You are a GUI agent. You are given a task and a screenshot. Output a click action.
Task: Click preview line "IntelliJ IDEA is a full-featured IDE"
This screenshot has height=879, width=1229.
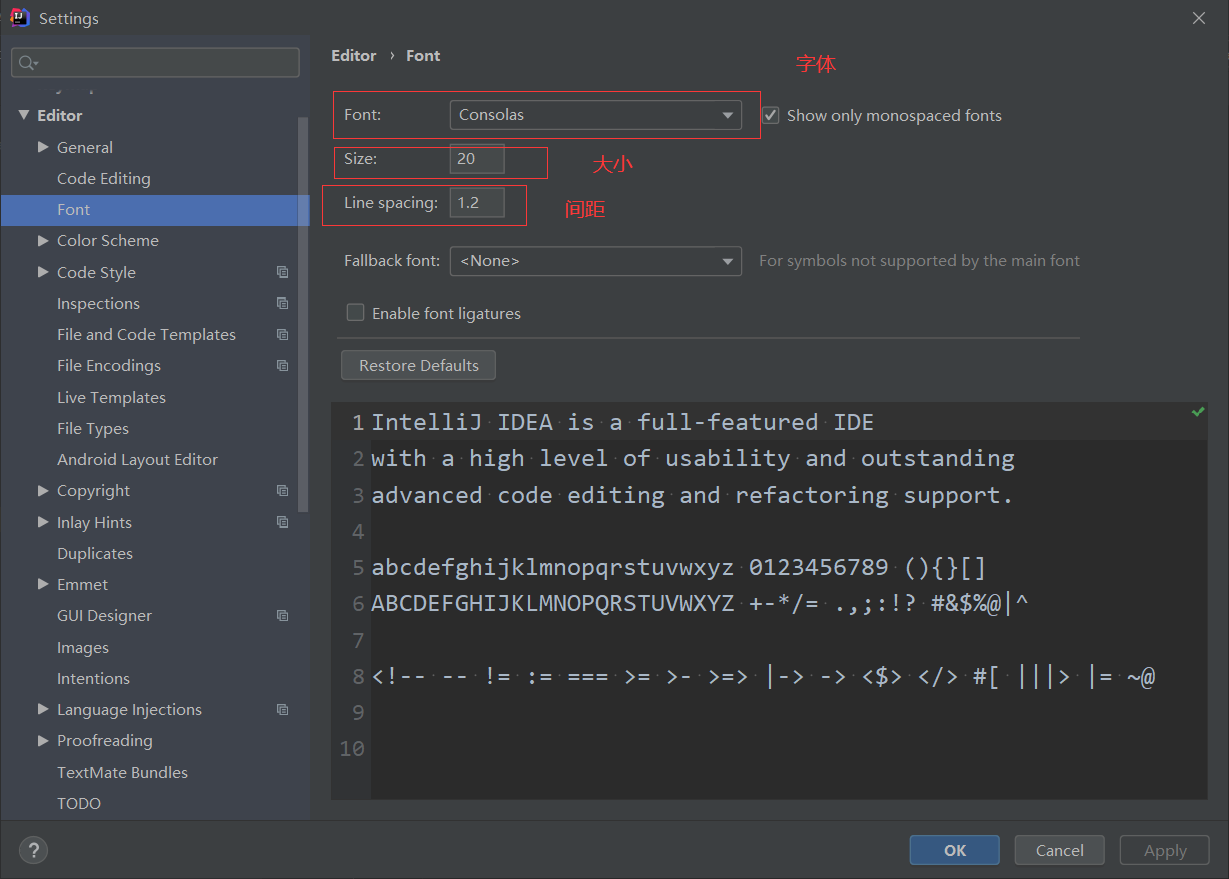(622, 422)
